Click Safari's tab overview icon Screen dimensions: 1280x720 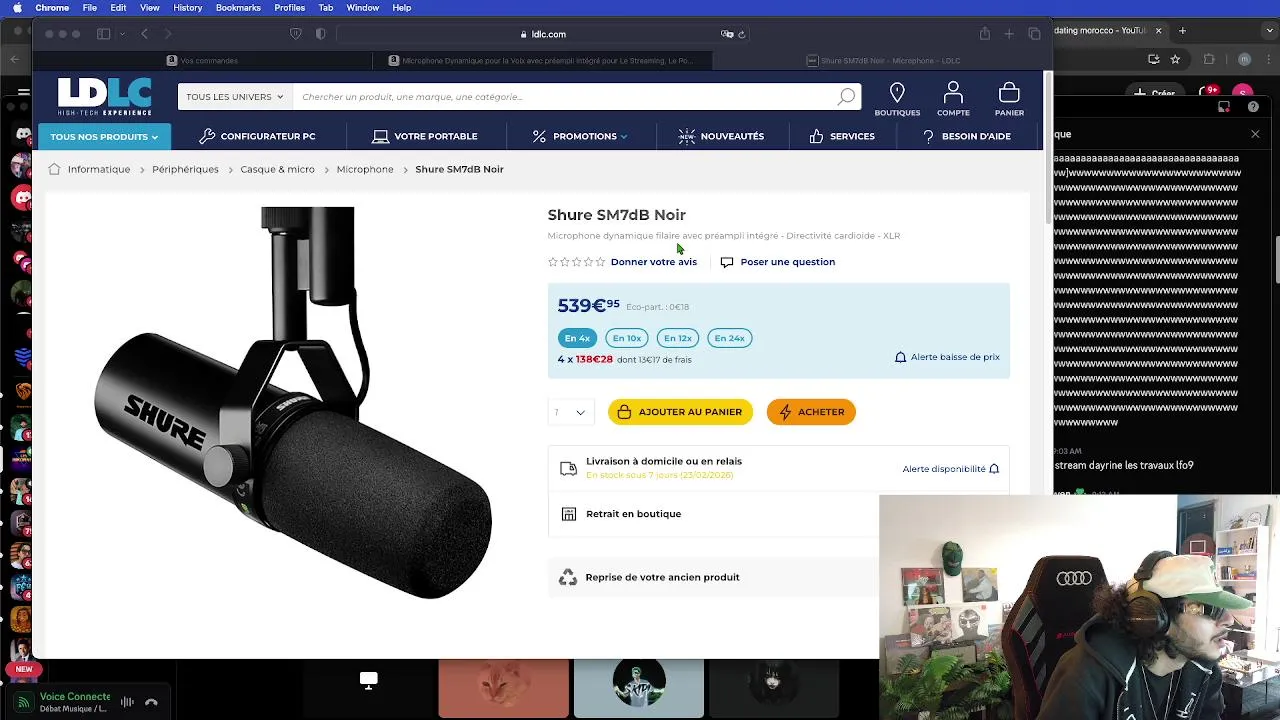coord(1034,34)
